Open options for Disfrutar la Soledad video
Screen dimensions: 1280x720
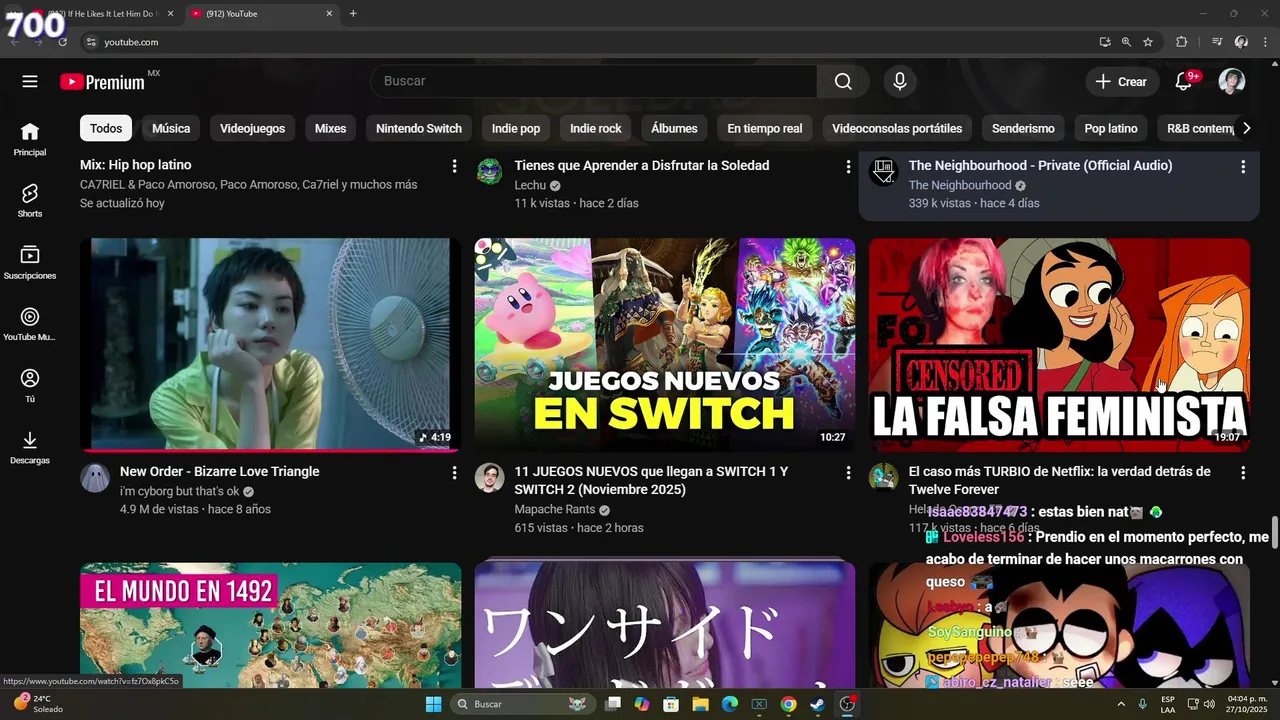(848, 166)
